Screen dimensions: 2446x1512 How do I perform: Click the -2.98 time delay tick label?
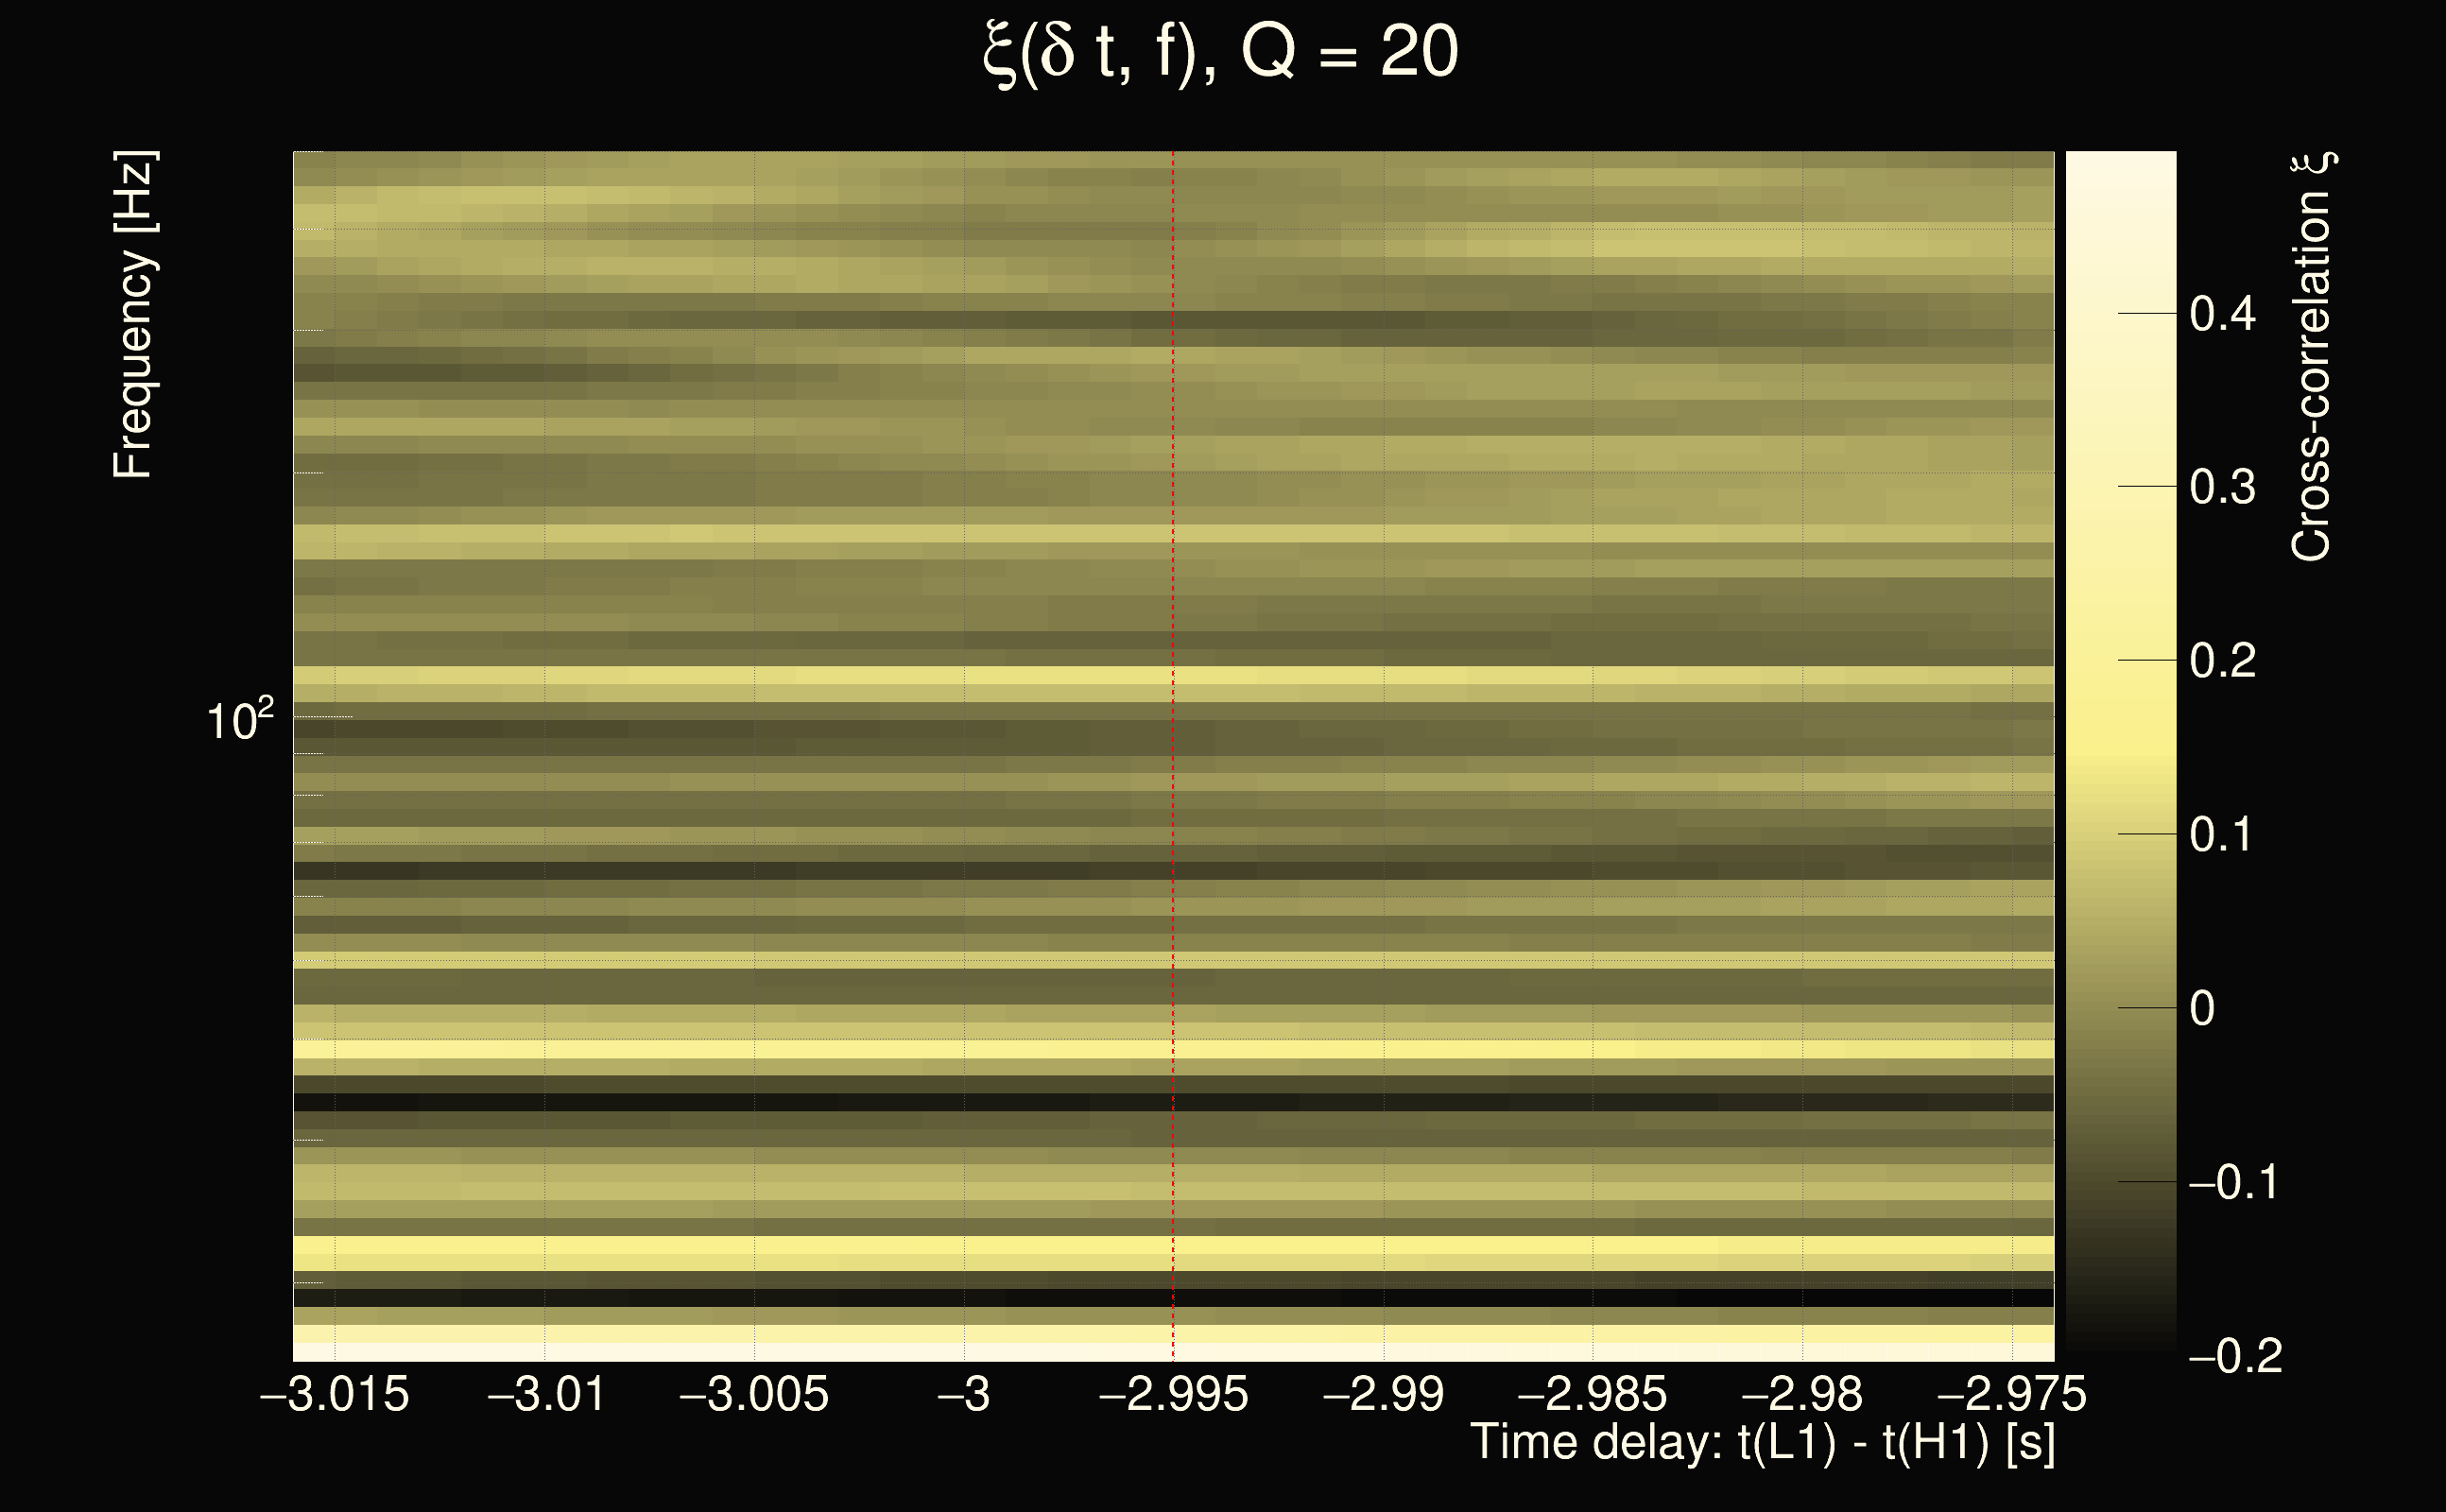click(x=1802, y=1394)
